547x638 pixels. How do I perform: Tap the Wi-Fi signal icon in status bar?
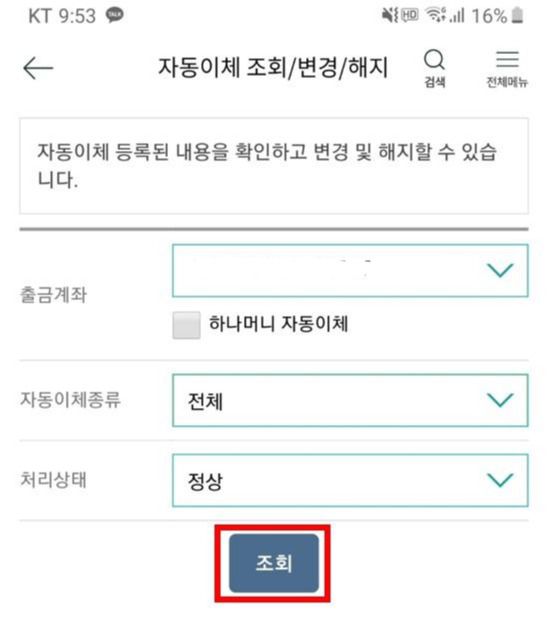[x=435, y=15]
